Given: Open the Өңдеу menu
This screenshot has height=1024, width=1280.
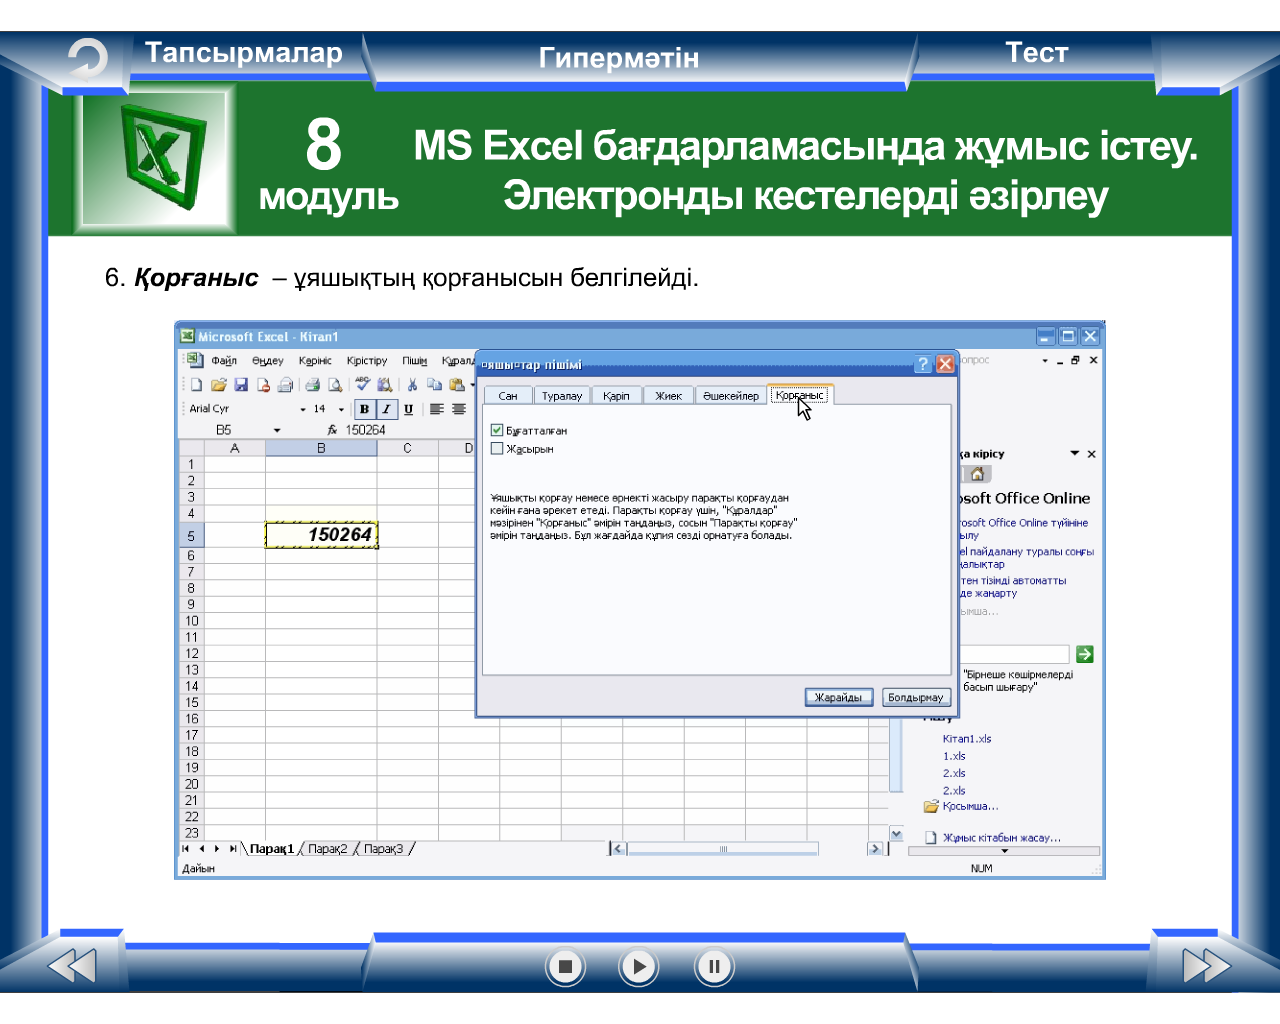Looking at the screenshot, I should 268,360.
